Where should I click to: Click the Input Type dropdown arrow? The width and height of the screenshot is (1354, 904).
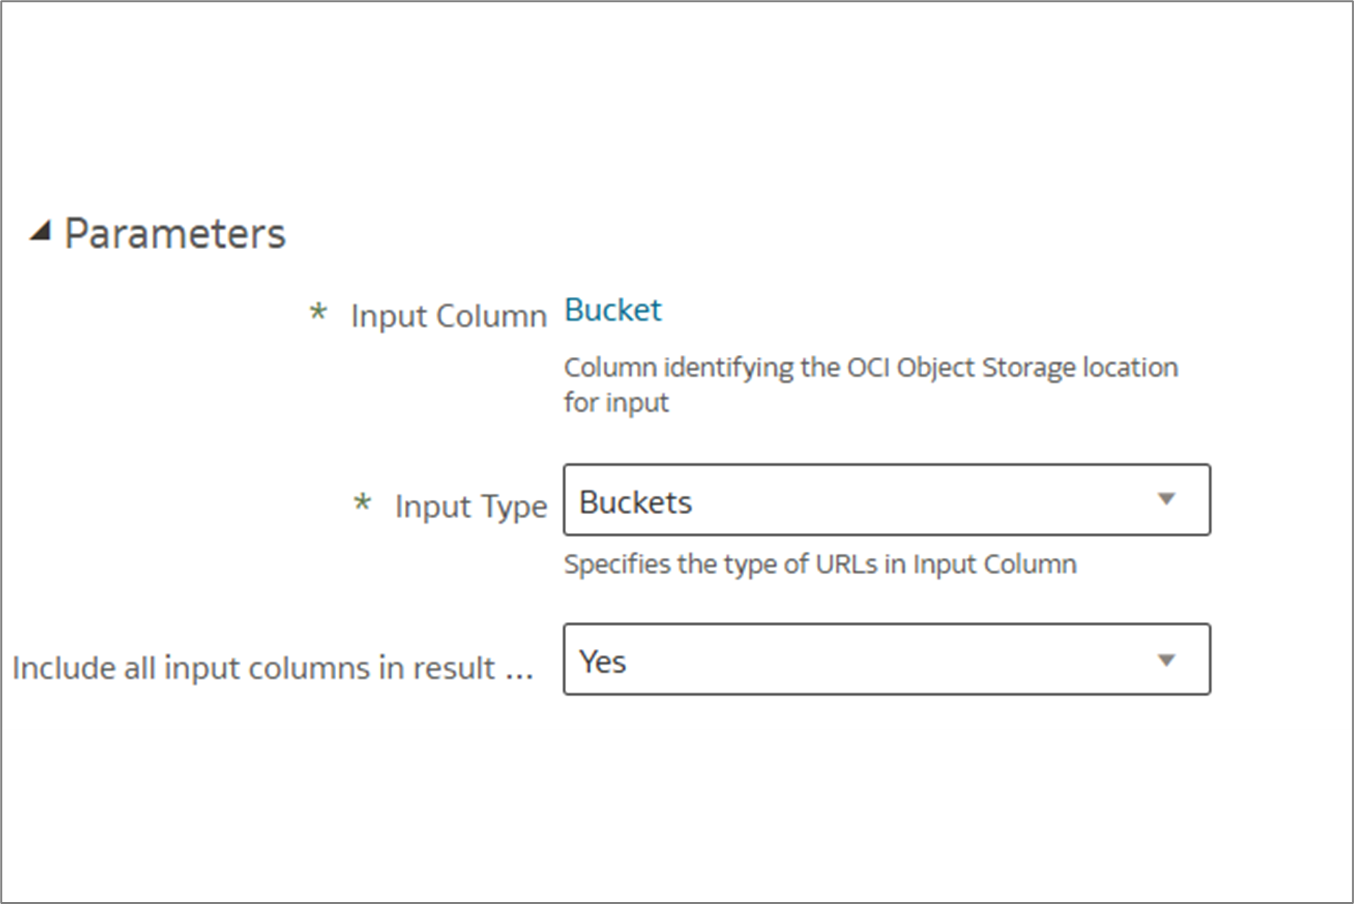(1166, 499)
